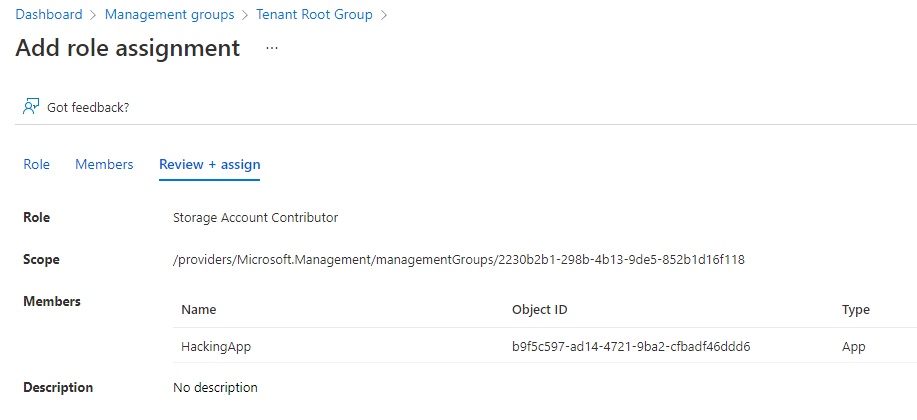Click the Add role assignment page title

coord(127,48)
